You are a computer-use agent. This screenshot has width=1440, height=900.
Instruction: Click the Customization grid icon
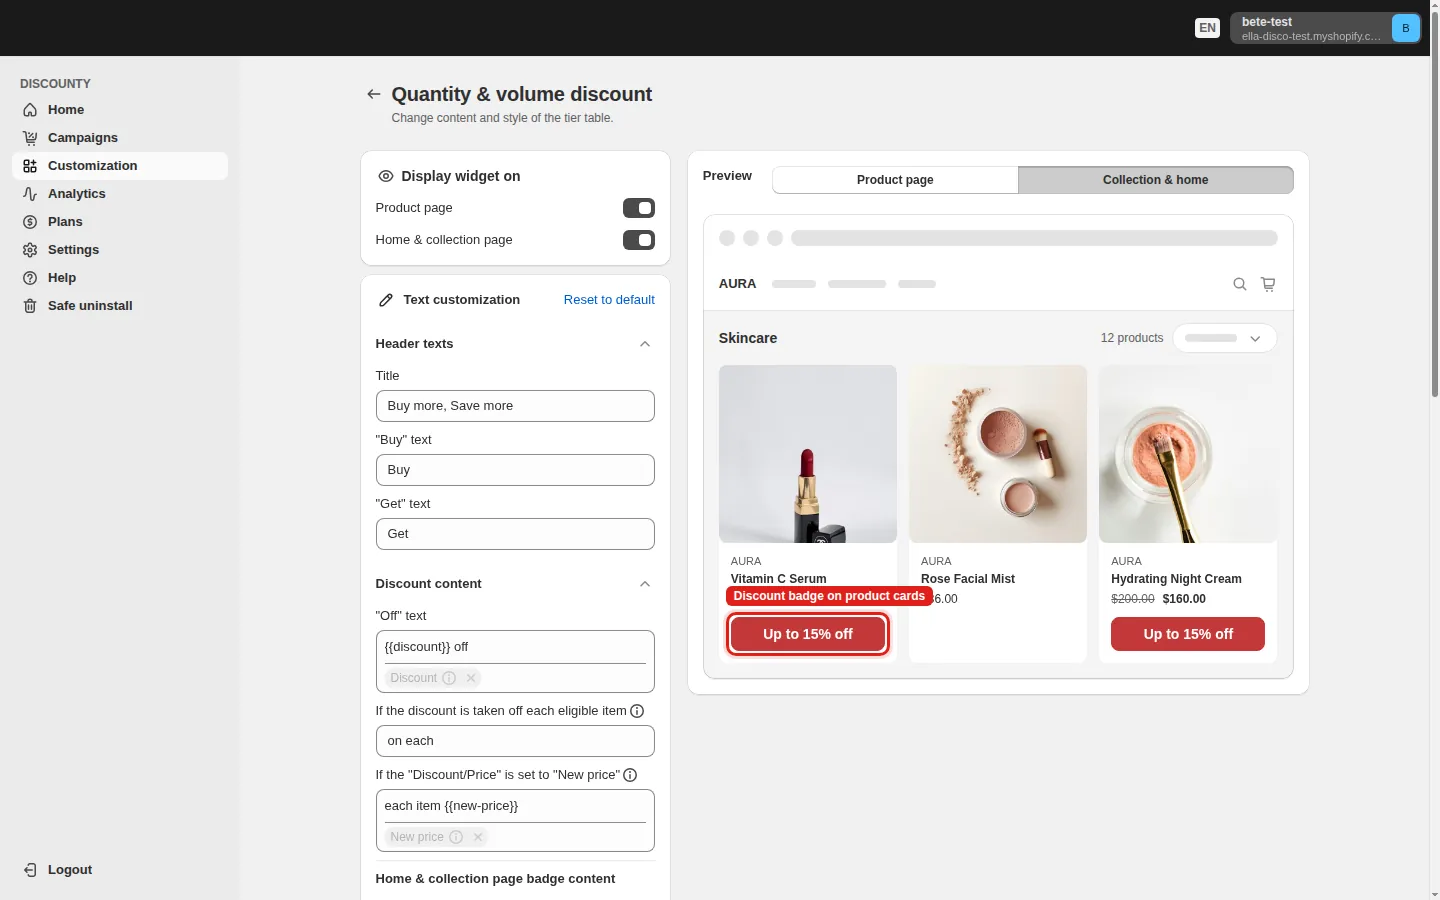click(x=30, y=166)
